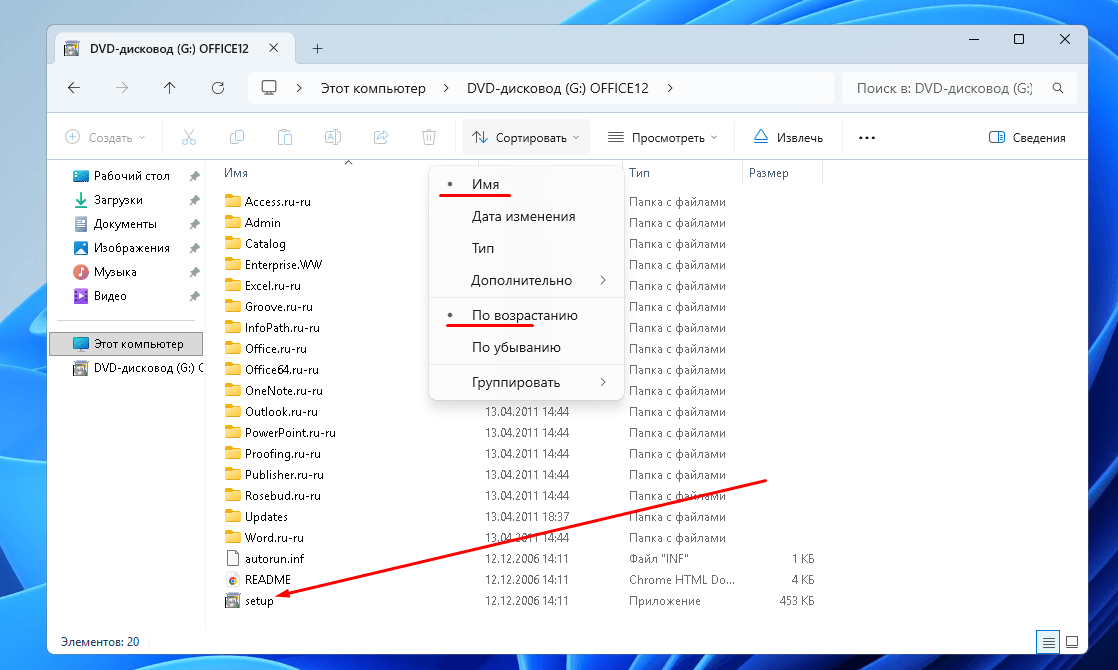This screenshot has height=670, width=1118.
Task: Focus the Поиск в: DVD-дисковод search field
Action: point(944,88)
